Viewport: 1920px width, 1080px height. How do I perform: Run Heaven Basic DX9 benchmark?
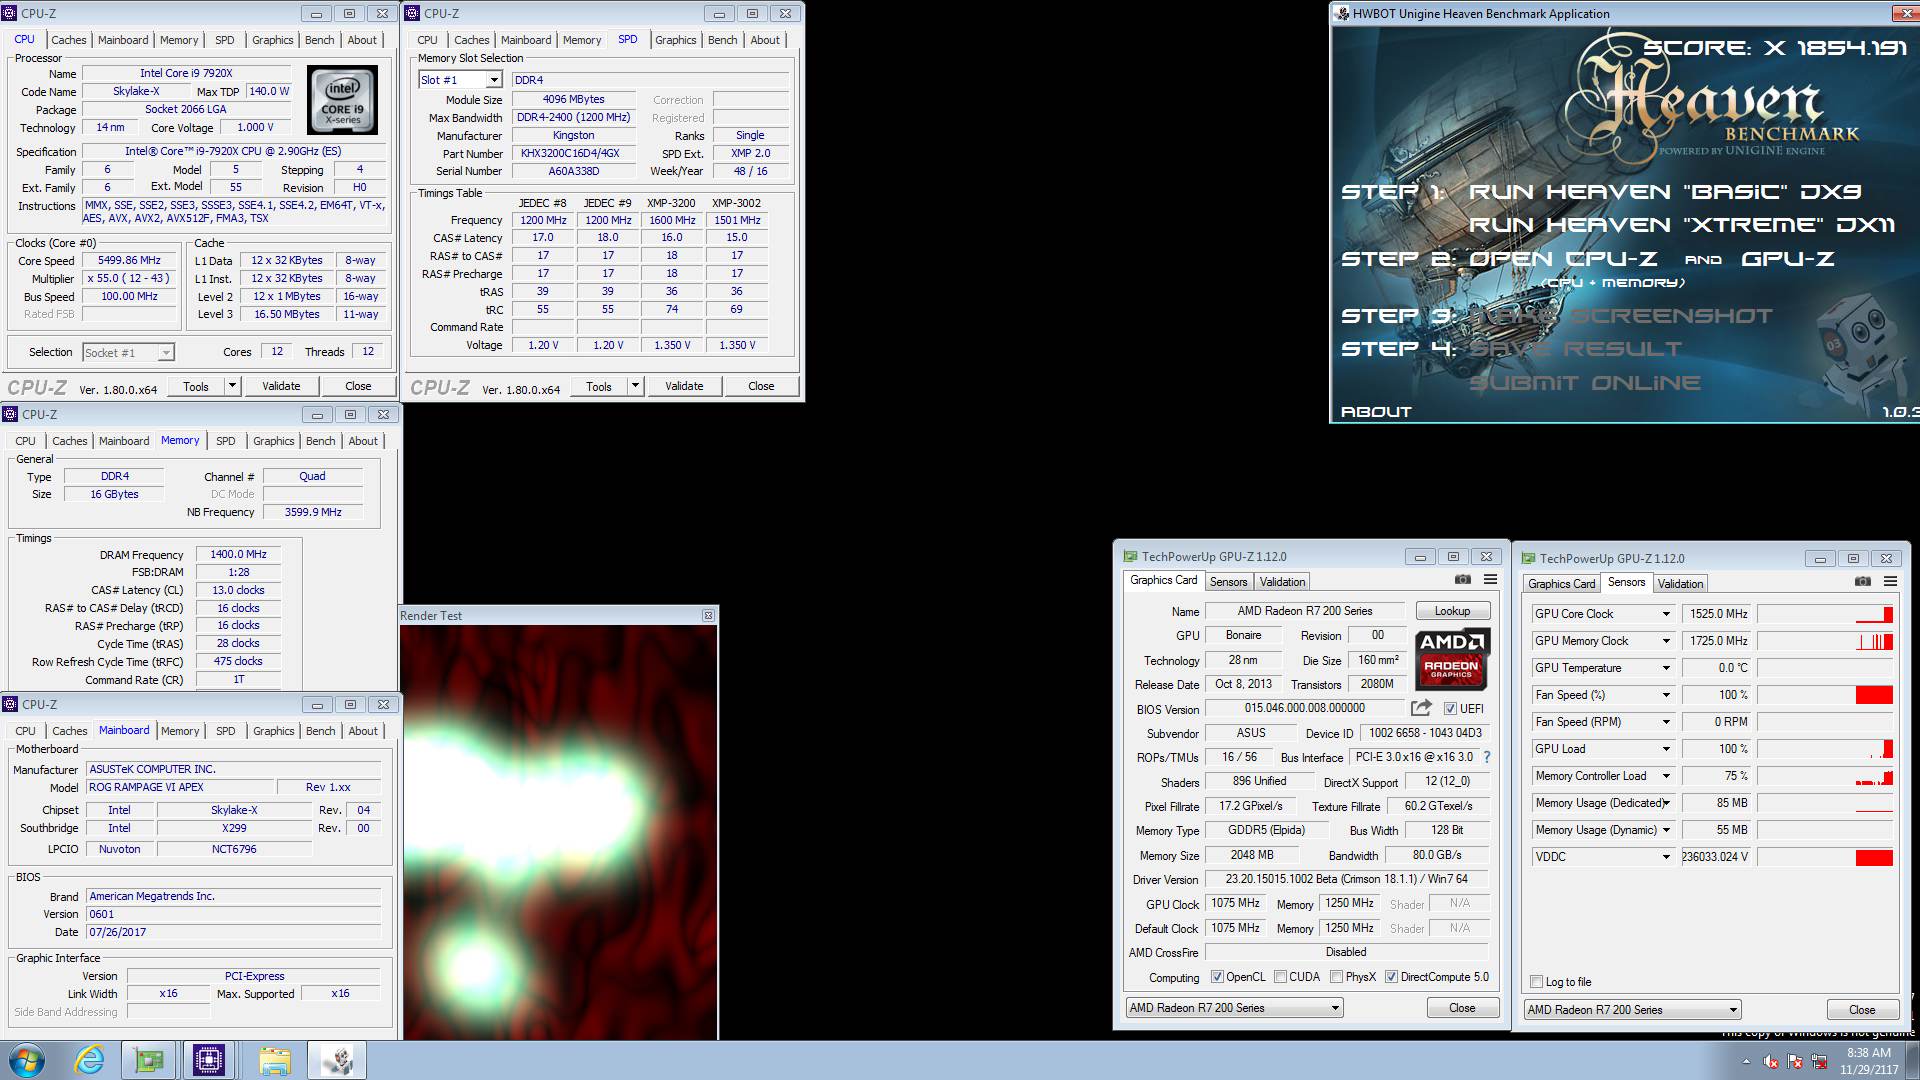(x=1664, y=192)
